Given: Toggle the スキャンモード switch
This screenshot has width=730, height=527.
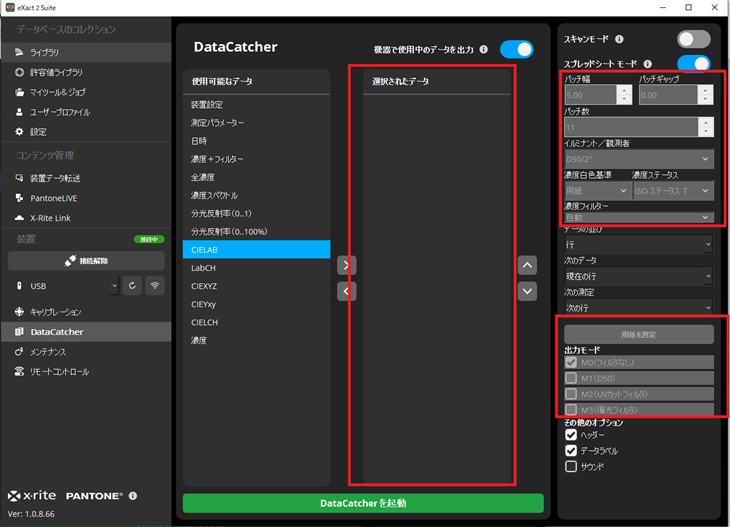Looking at the screenshot, I should pos(694,40).
